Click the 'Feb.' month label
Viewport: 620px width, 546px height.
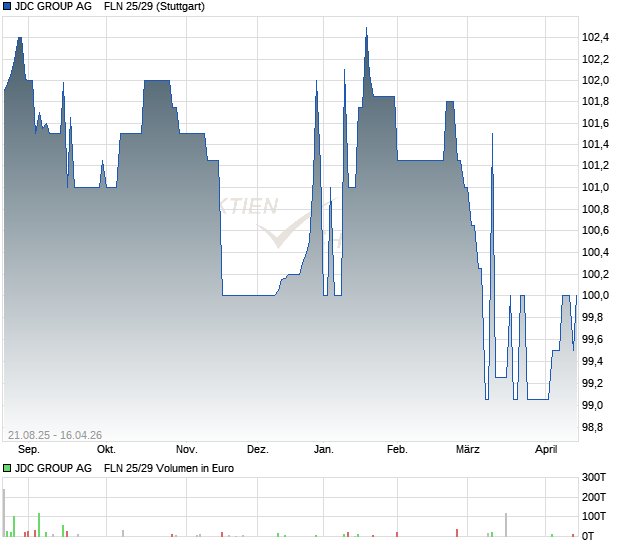(397, 450)
